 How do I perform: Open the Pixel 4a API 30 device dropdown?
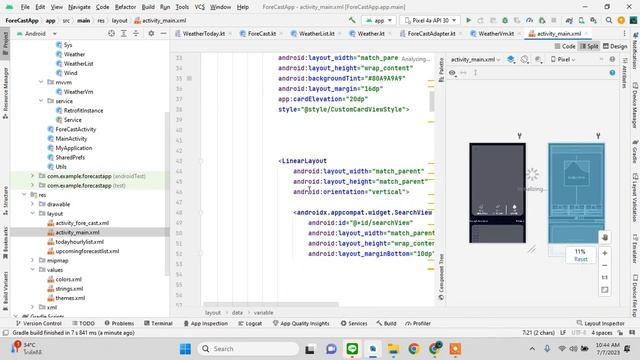coord(430,20)
